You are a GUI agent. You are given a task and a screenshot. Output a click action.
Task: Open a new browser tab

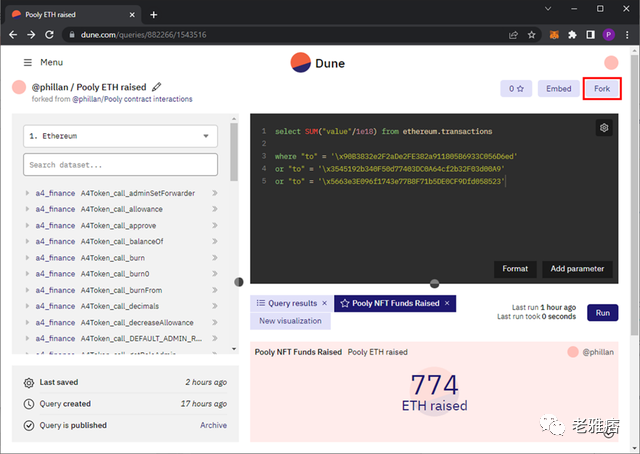(153, 15)
